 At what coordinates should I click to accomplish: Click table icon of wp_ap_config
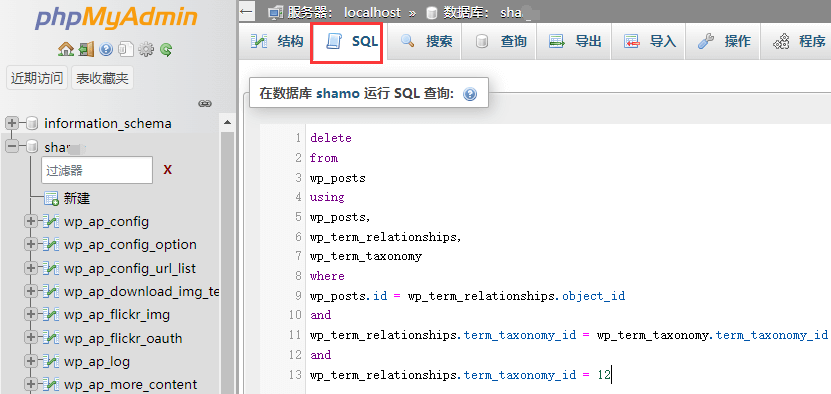pyautogui.click(x=51, y=221)
